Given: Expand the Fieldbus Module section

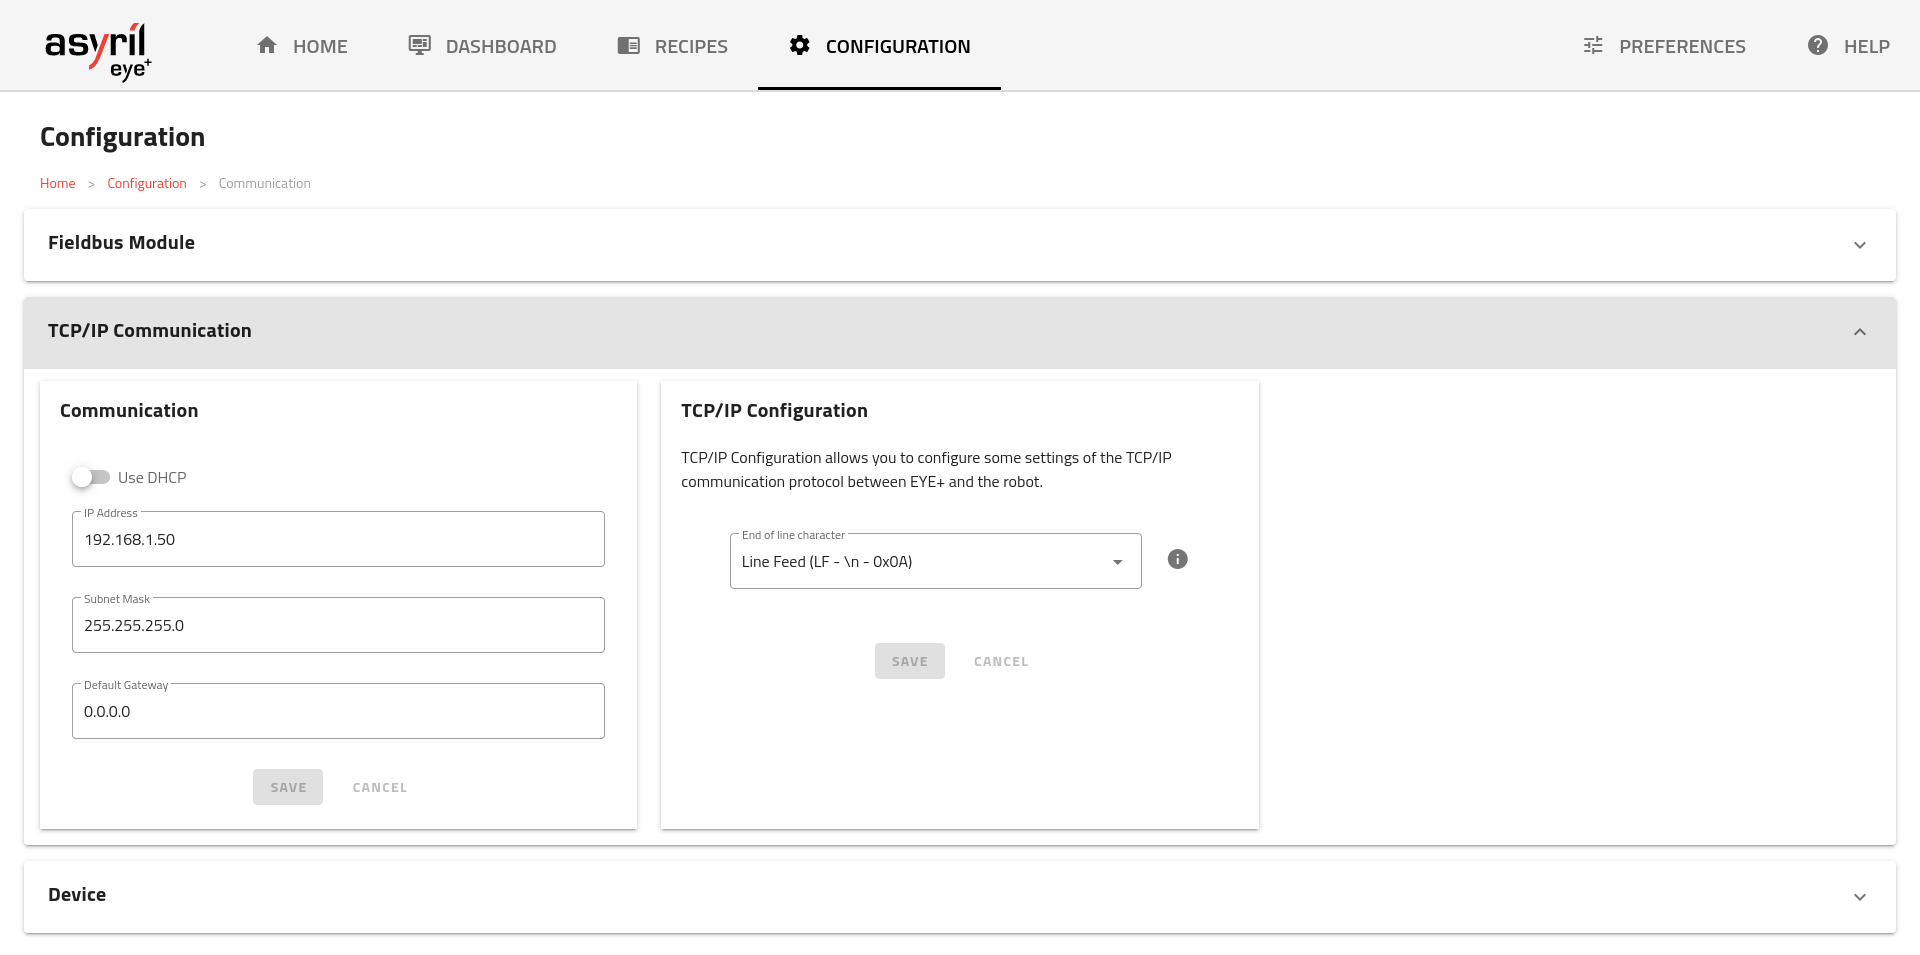Looking at the screenshot, I should (1859, 245).
